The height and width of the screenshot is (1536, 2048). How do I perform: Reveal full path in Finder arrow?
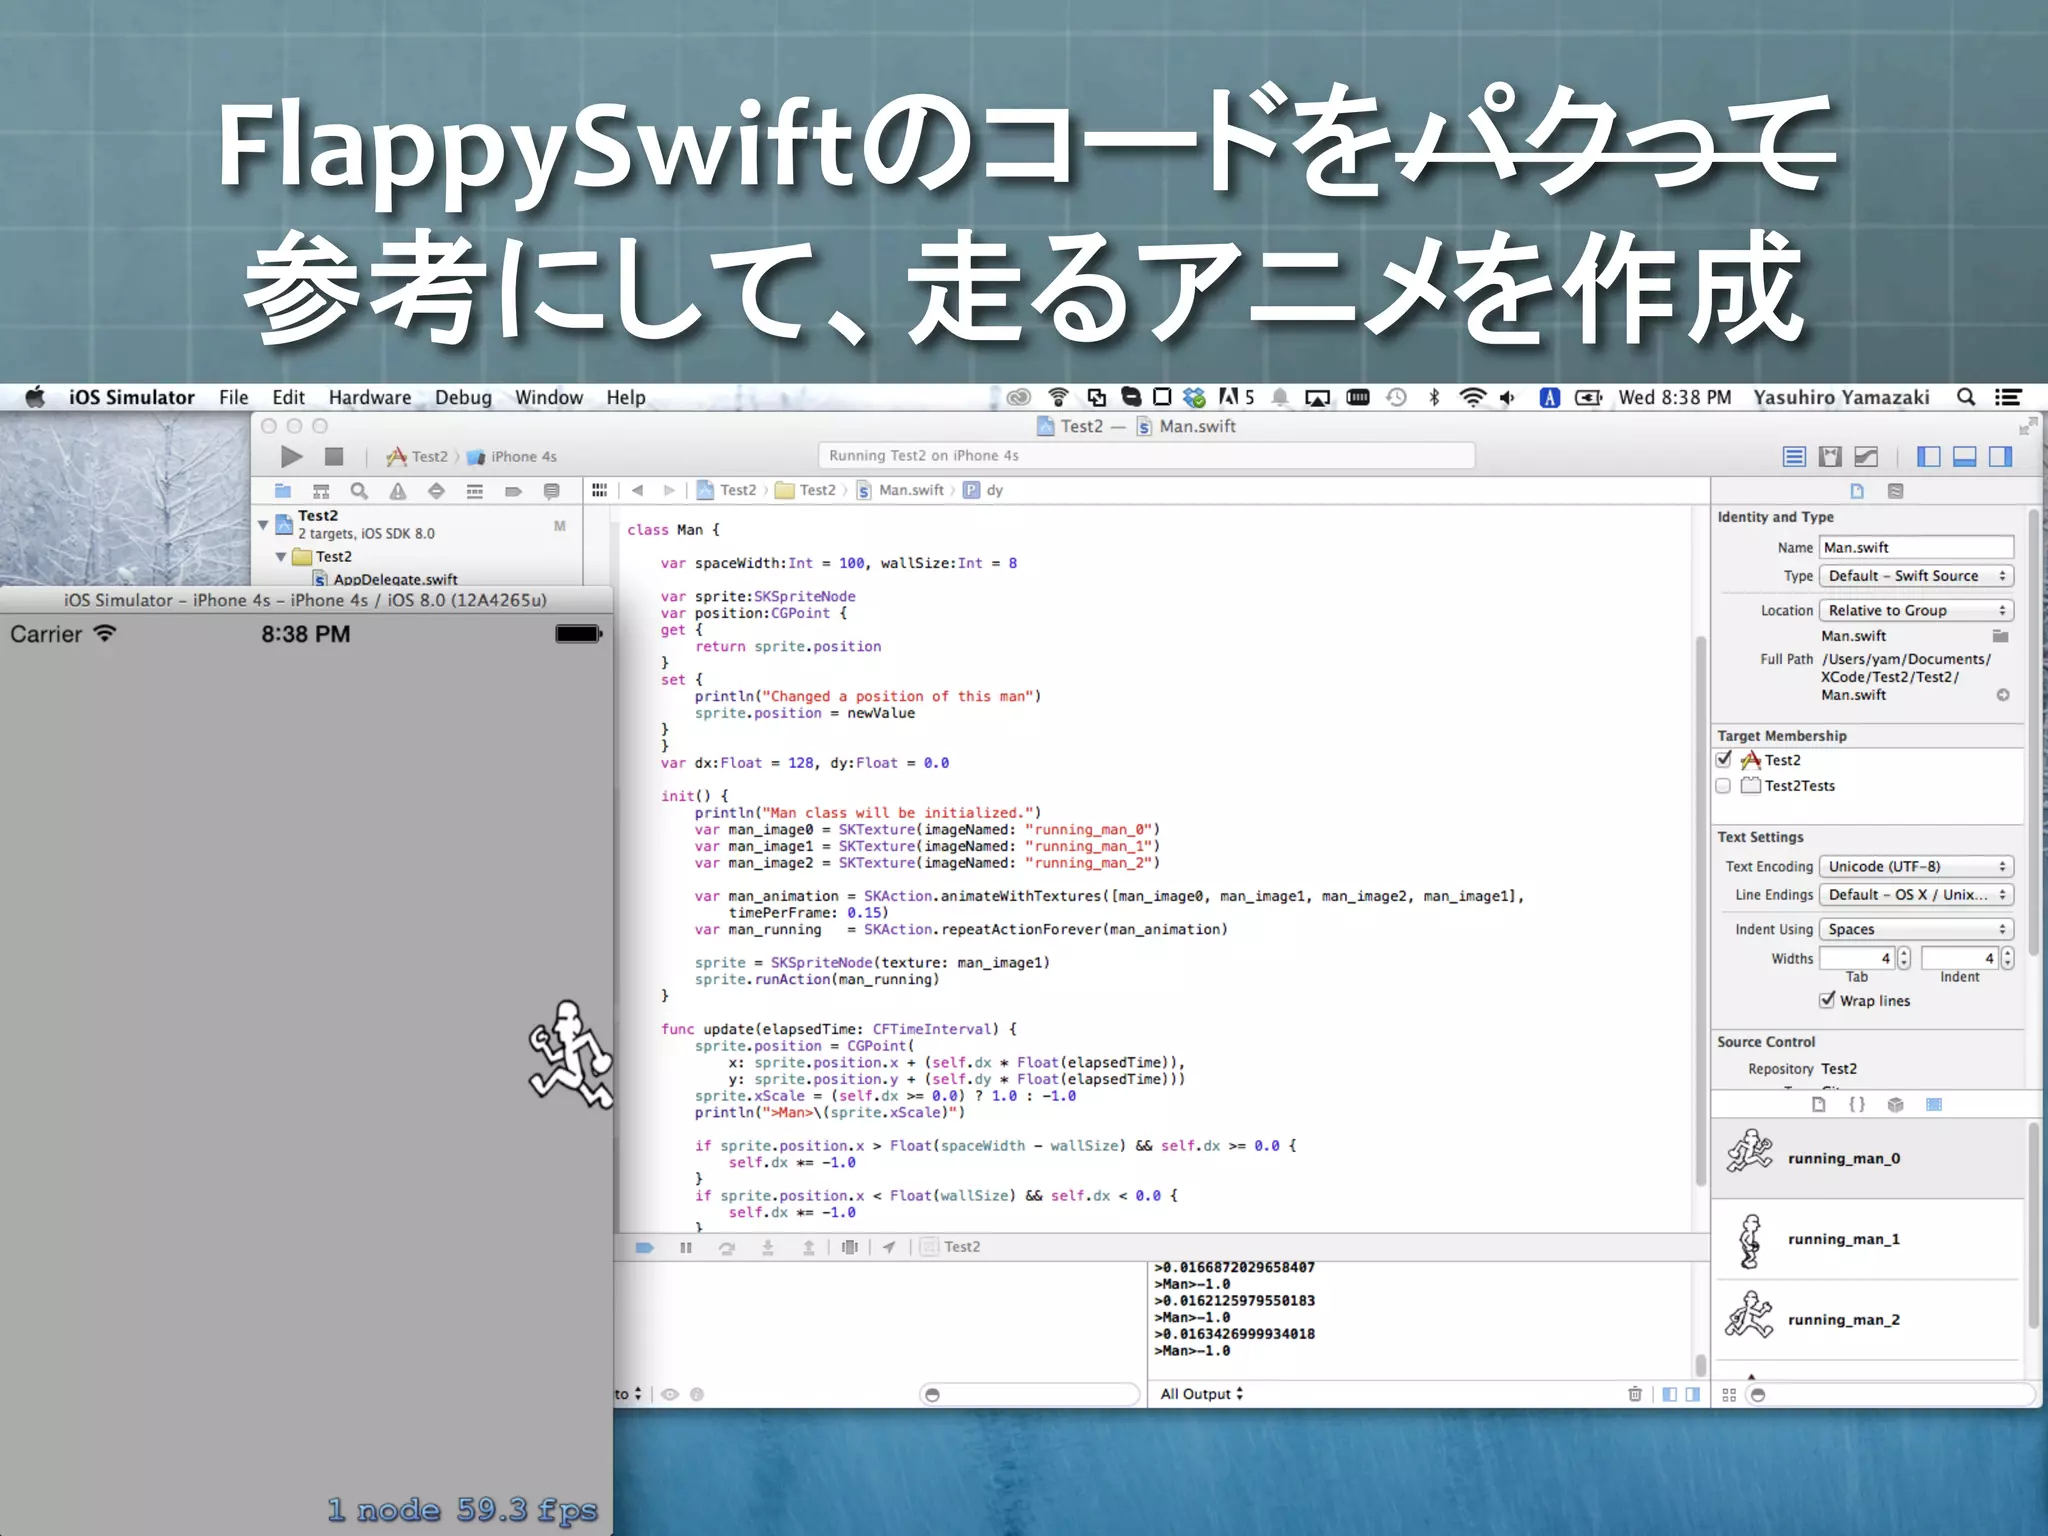click(2003, 695)
